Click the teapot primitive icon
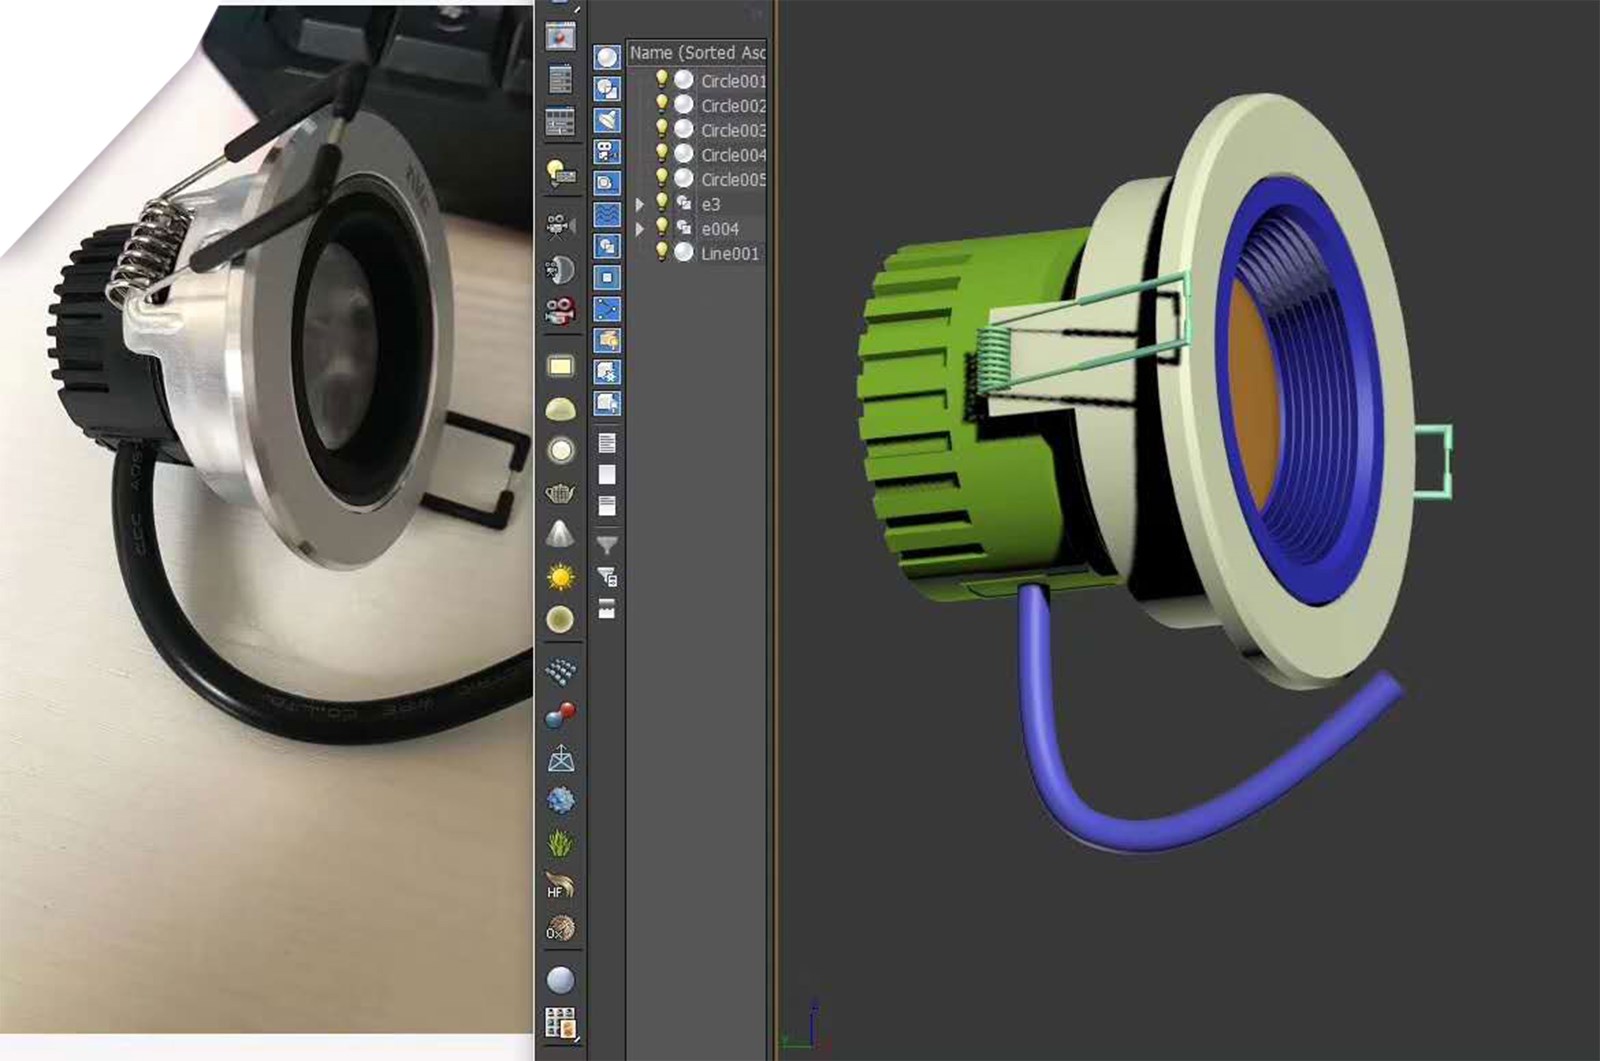The width and height of the screenshot is (1600, 1061). click(561, 493)
